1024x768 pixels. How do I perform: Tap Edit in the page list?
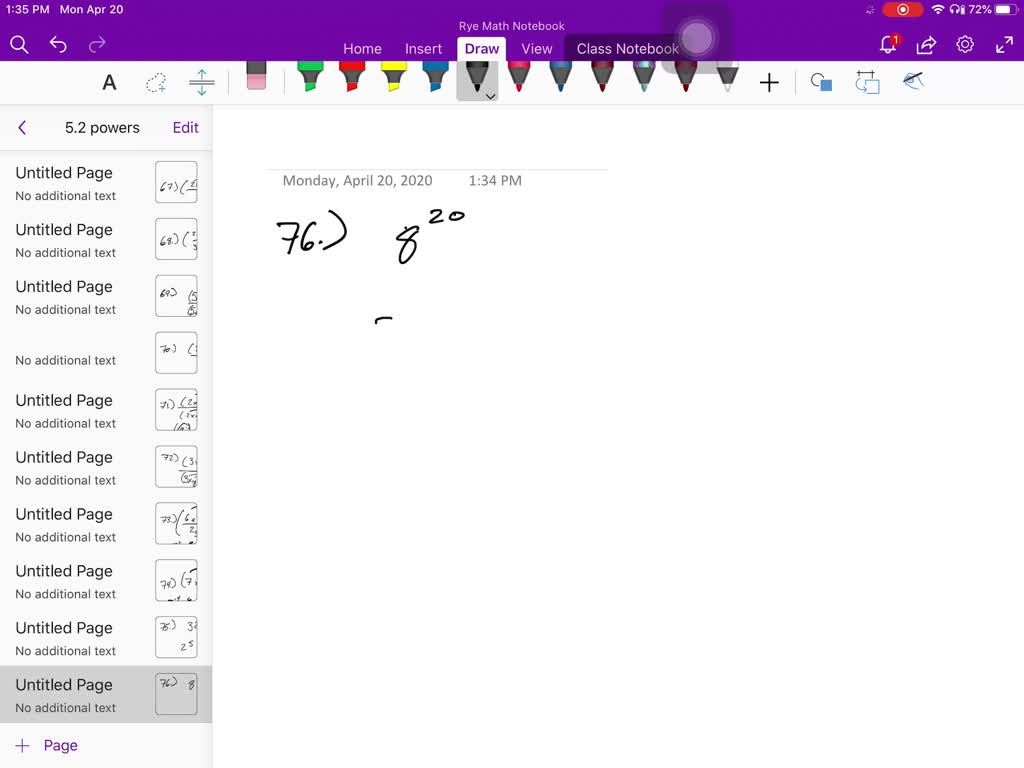click(185, 128)
